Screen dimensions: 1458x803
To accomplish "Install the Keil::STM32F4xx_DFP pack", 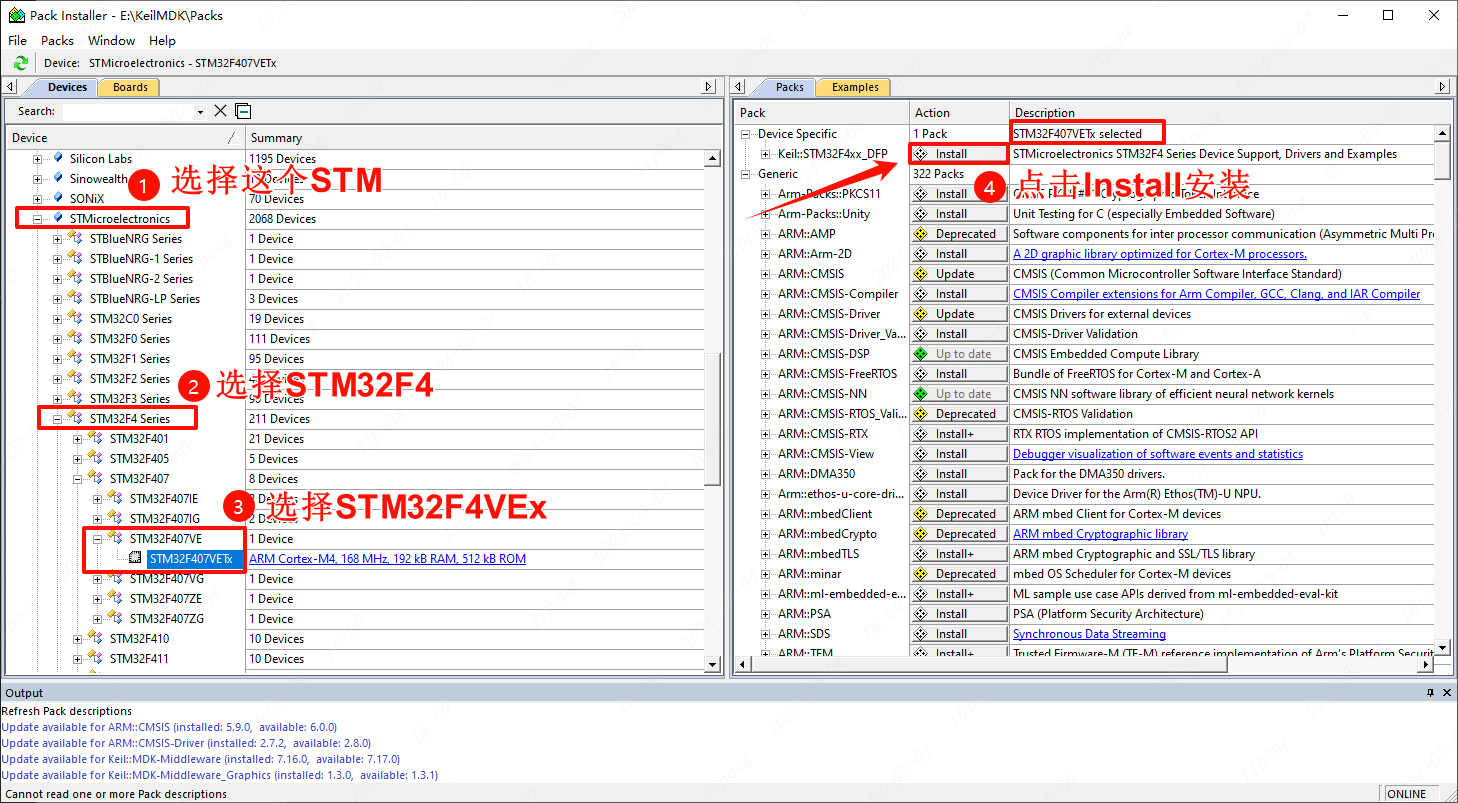I will (x=958, y=154).
